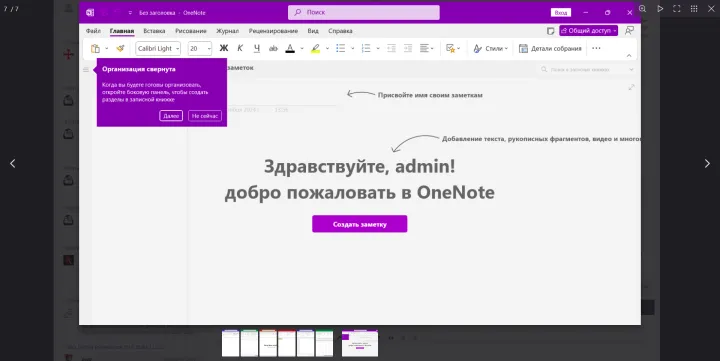
Task: Open the Файл menu
Action: coord(93,31)
